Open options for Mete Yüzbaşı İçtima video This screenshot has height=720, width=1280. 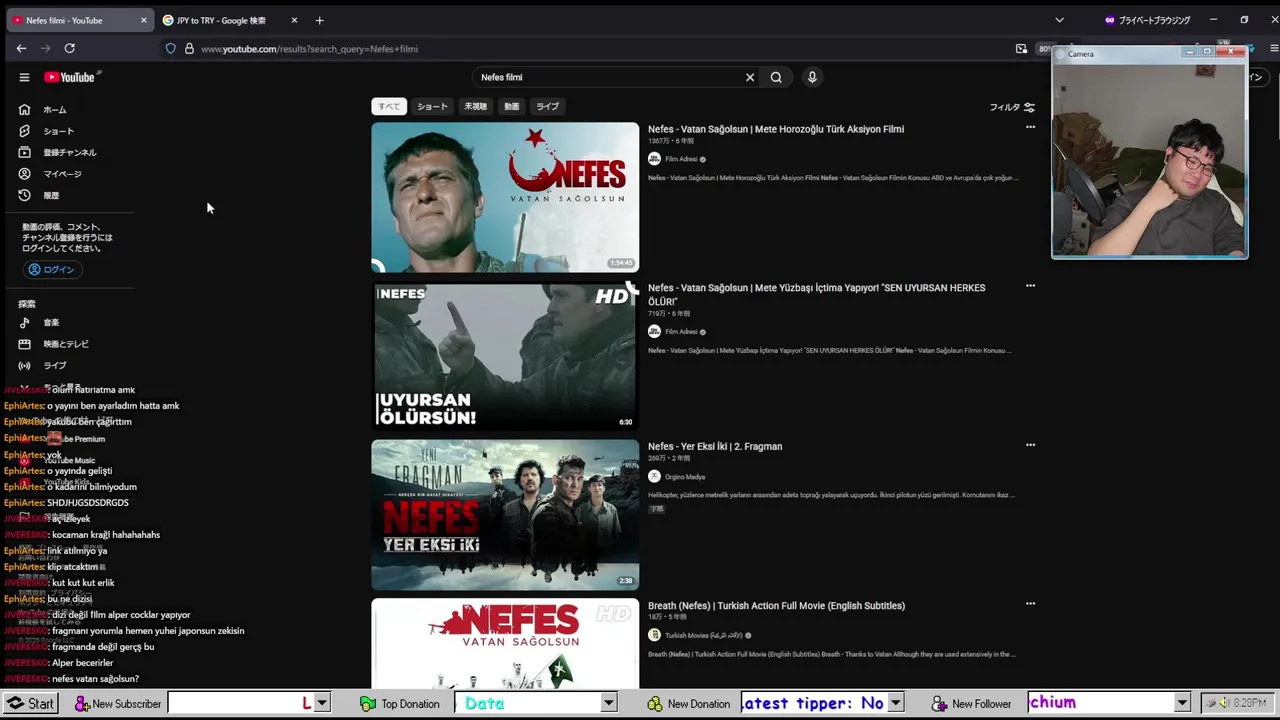tap(1030, 286)
